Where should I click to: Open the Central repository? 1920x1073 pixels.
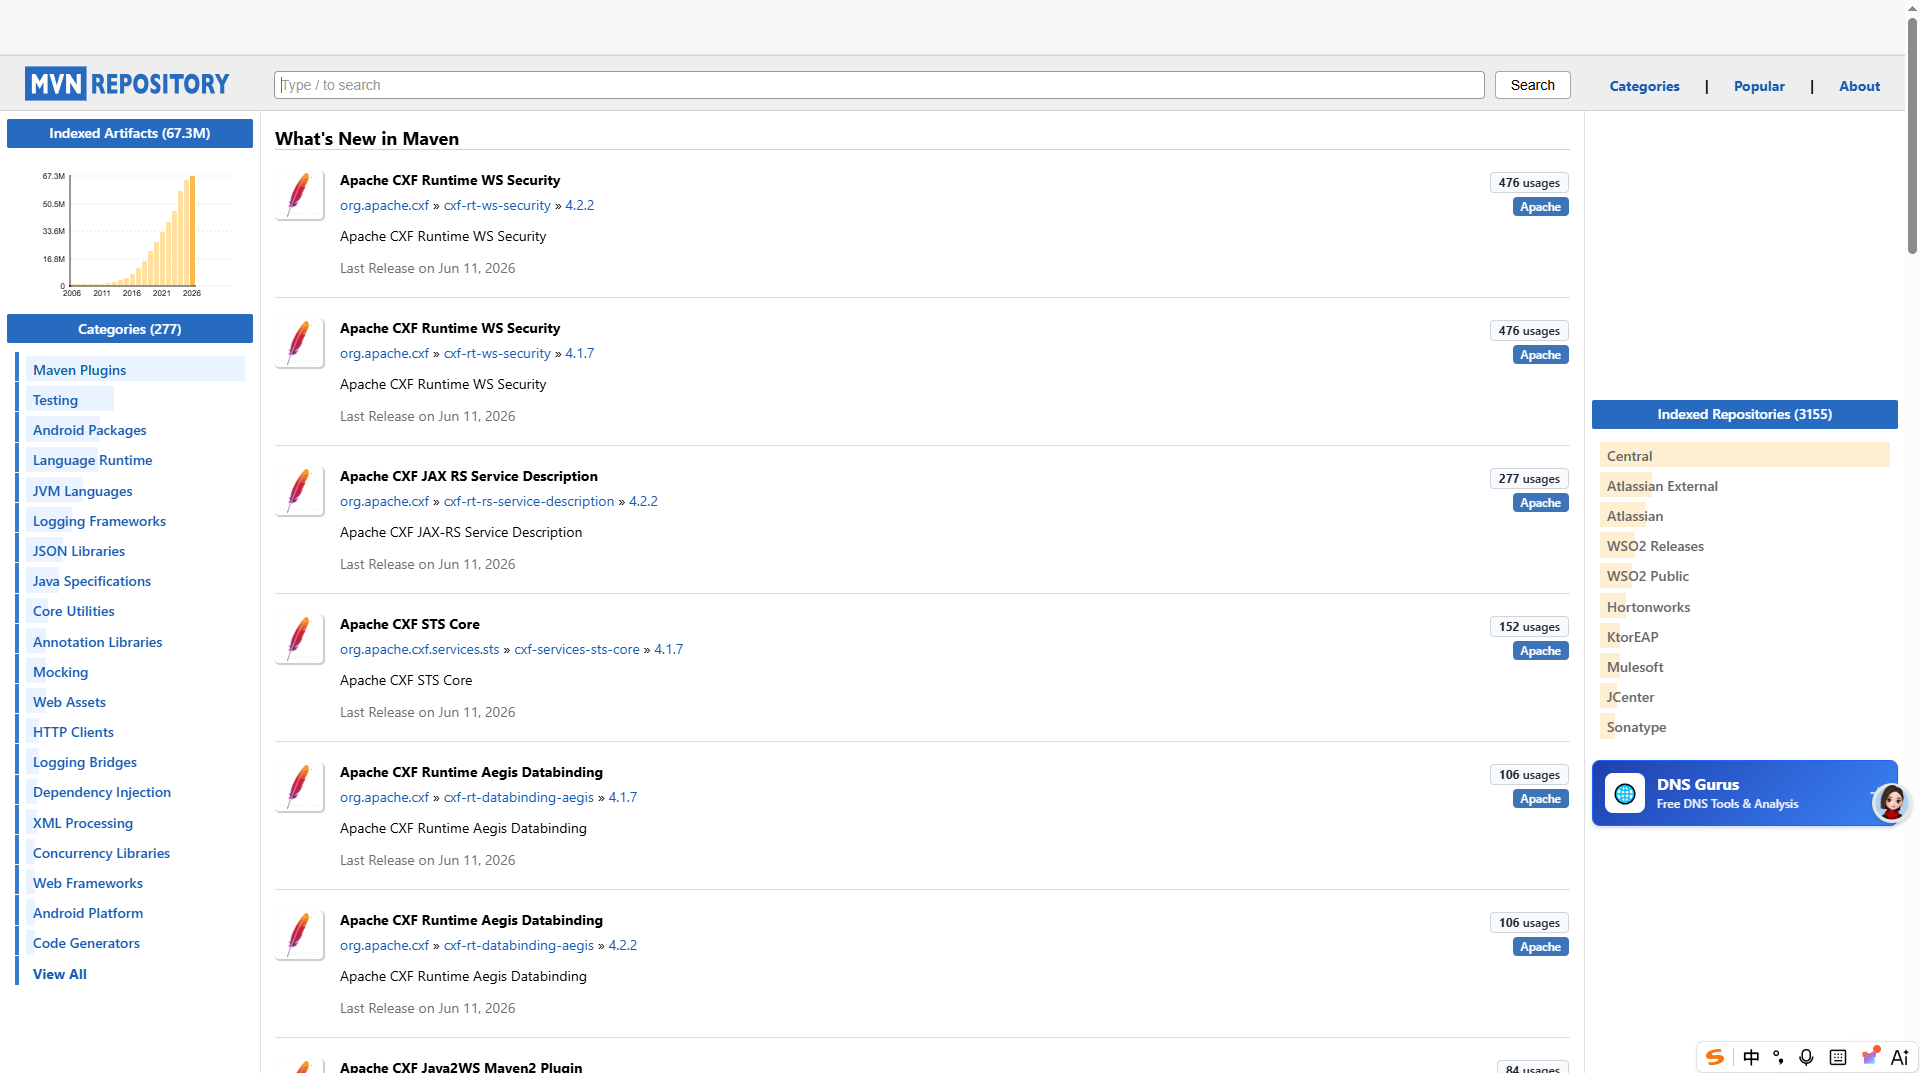(x=1629, y=456)
